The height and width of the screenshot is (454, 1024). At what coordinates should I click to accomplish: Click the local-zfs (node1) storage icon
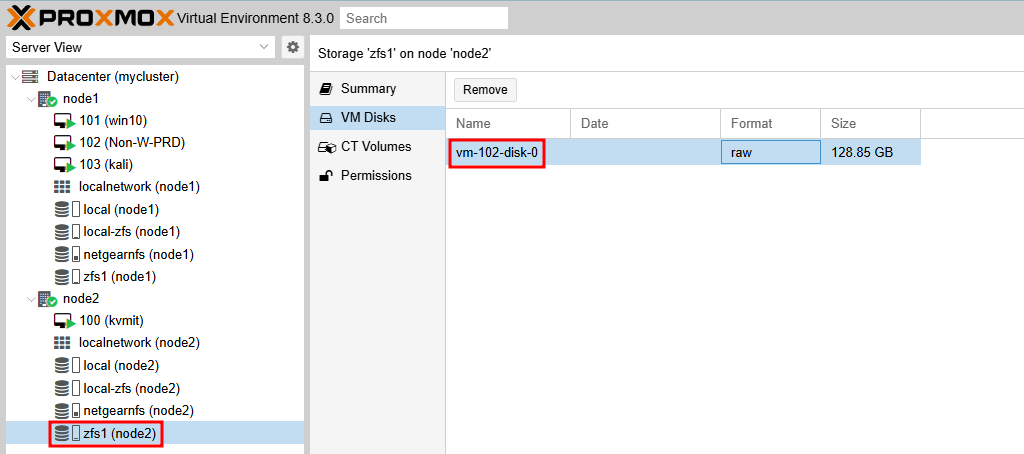tap(67, 232)
